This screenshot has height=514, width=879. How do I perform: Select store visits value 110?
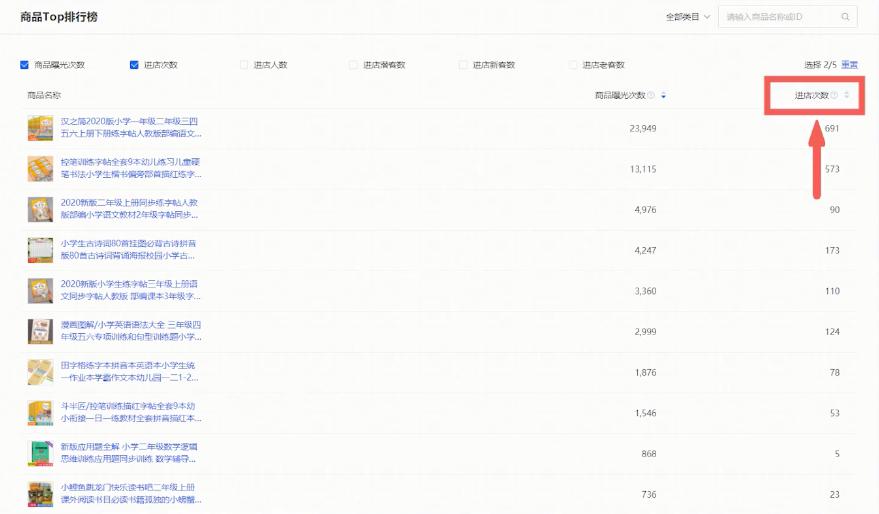coord(832,291)
